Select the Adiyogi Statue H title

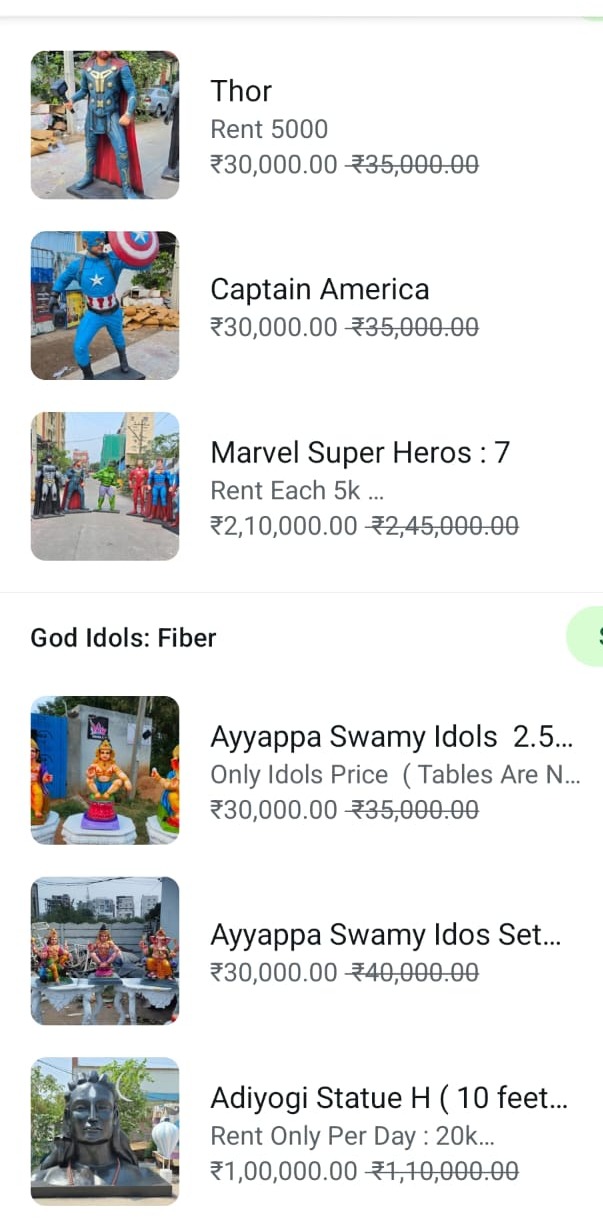tap(388, 1098)
